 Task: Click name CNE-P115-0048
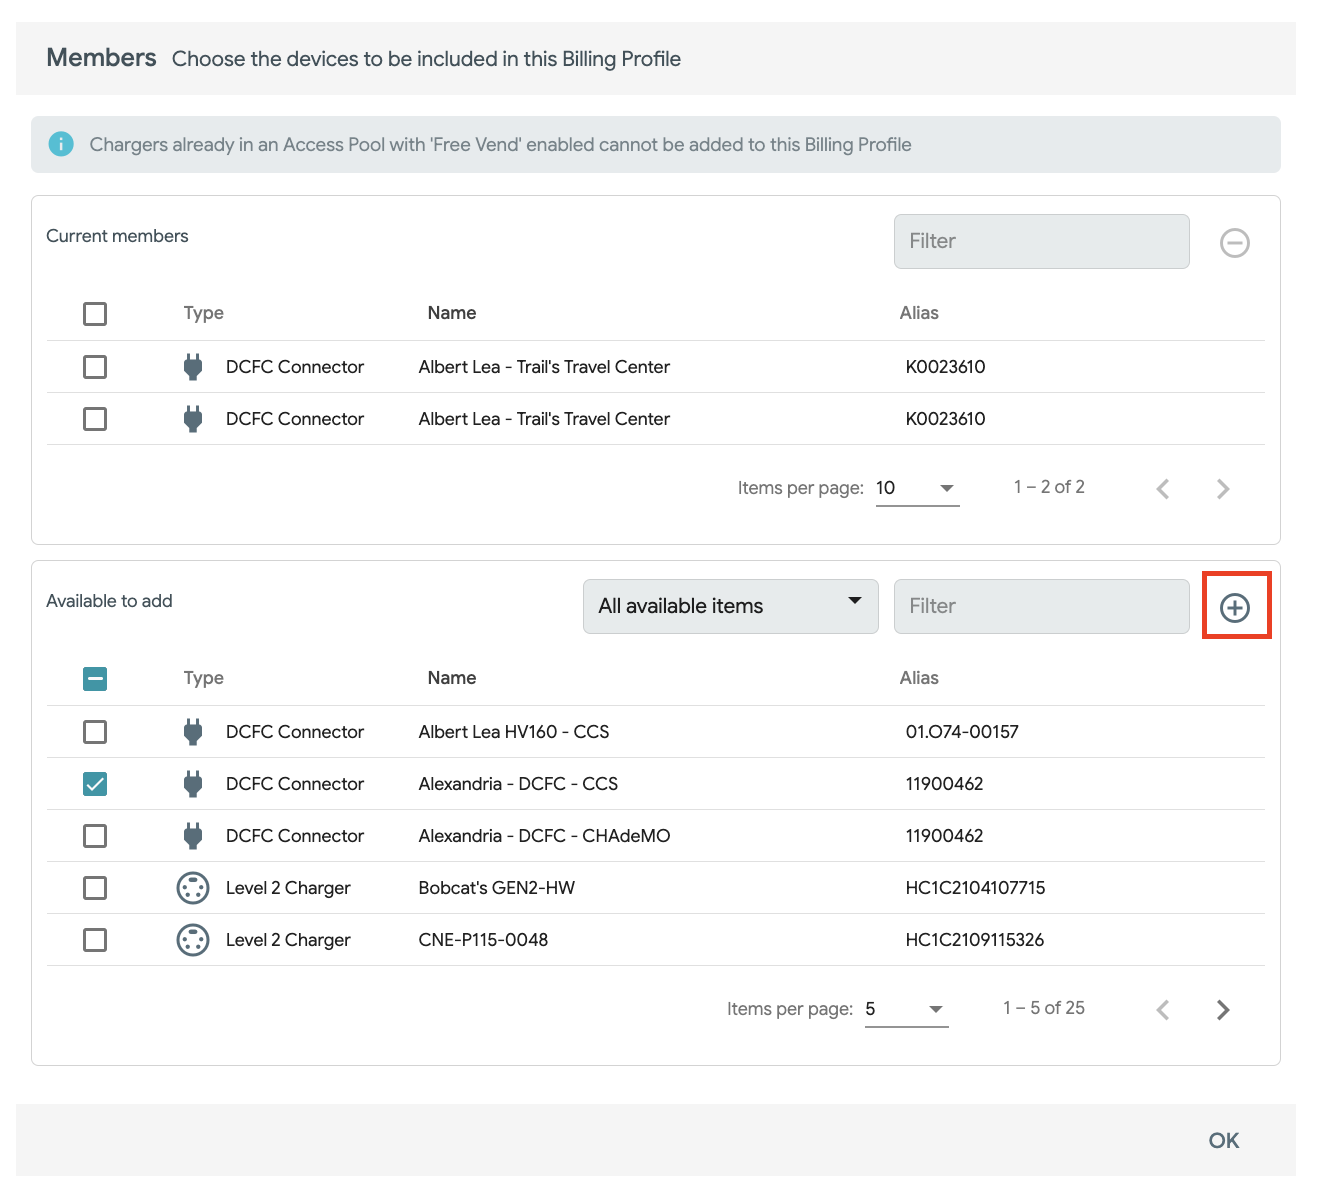[x=483, y=940]
